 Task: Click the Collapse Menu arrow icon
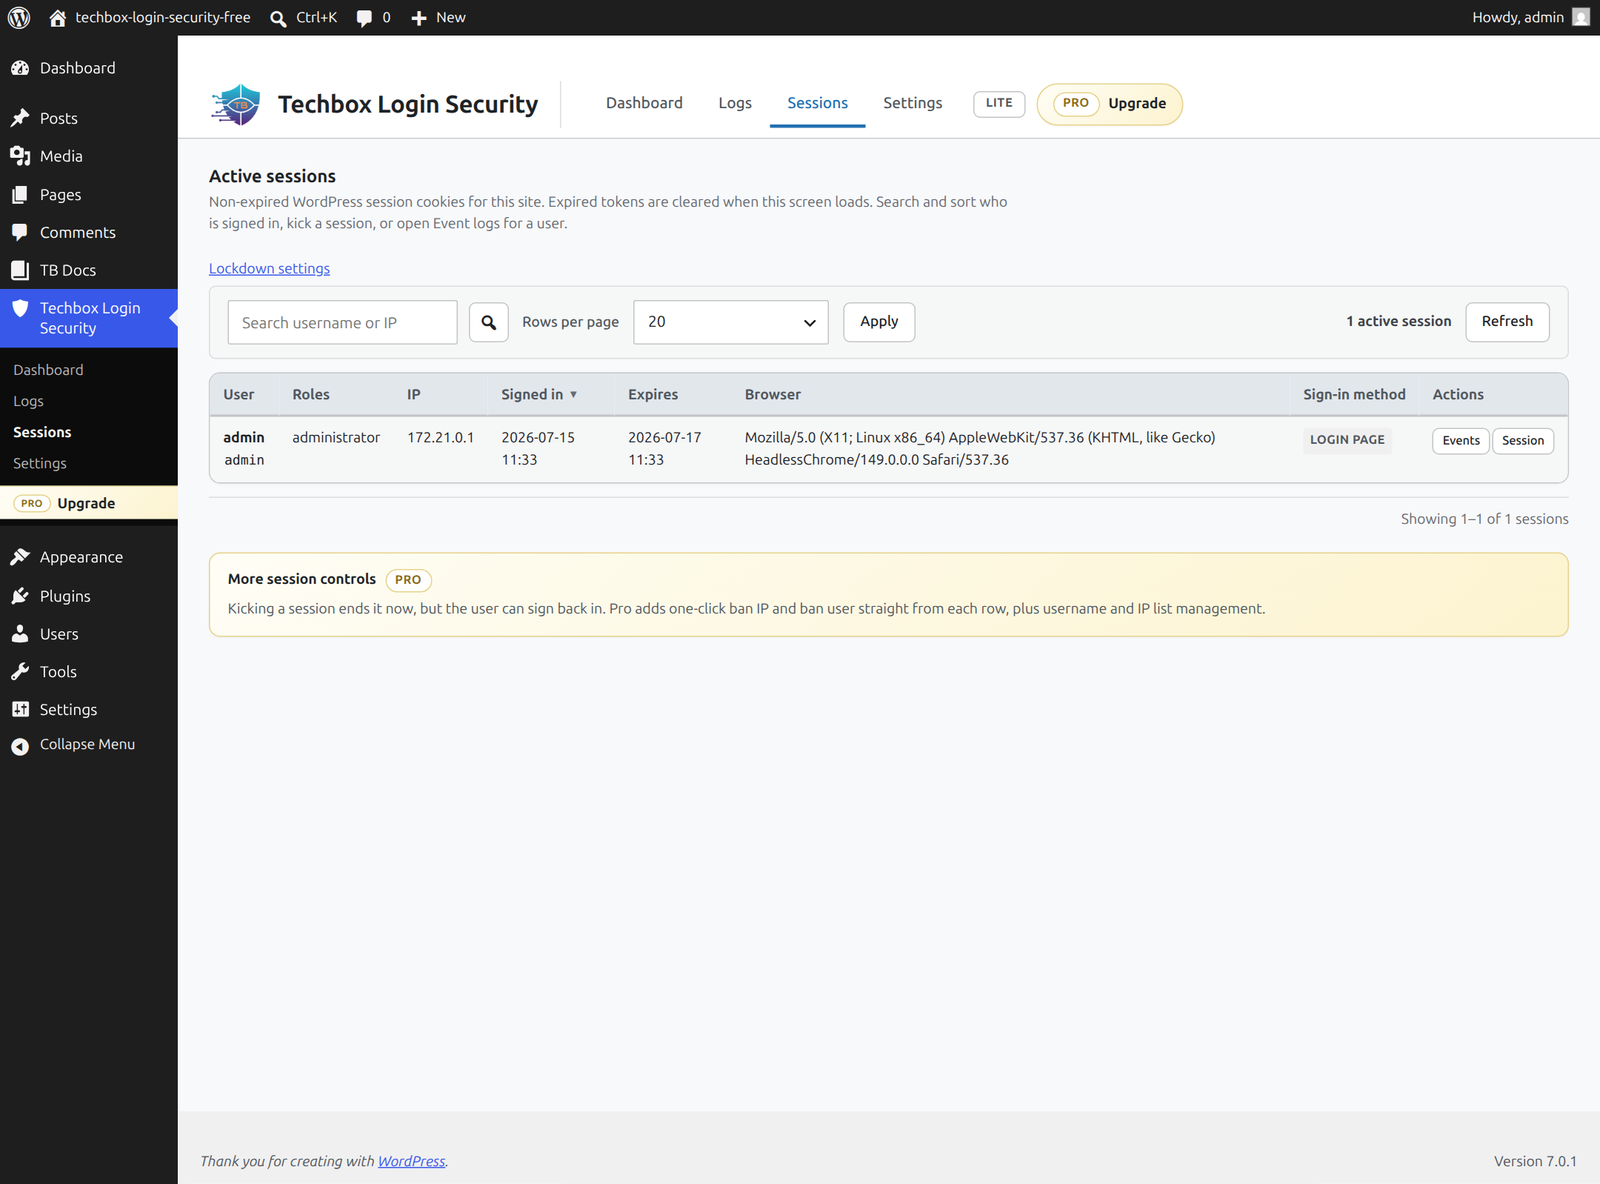[20, 746]
